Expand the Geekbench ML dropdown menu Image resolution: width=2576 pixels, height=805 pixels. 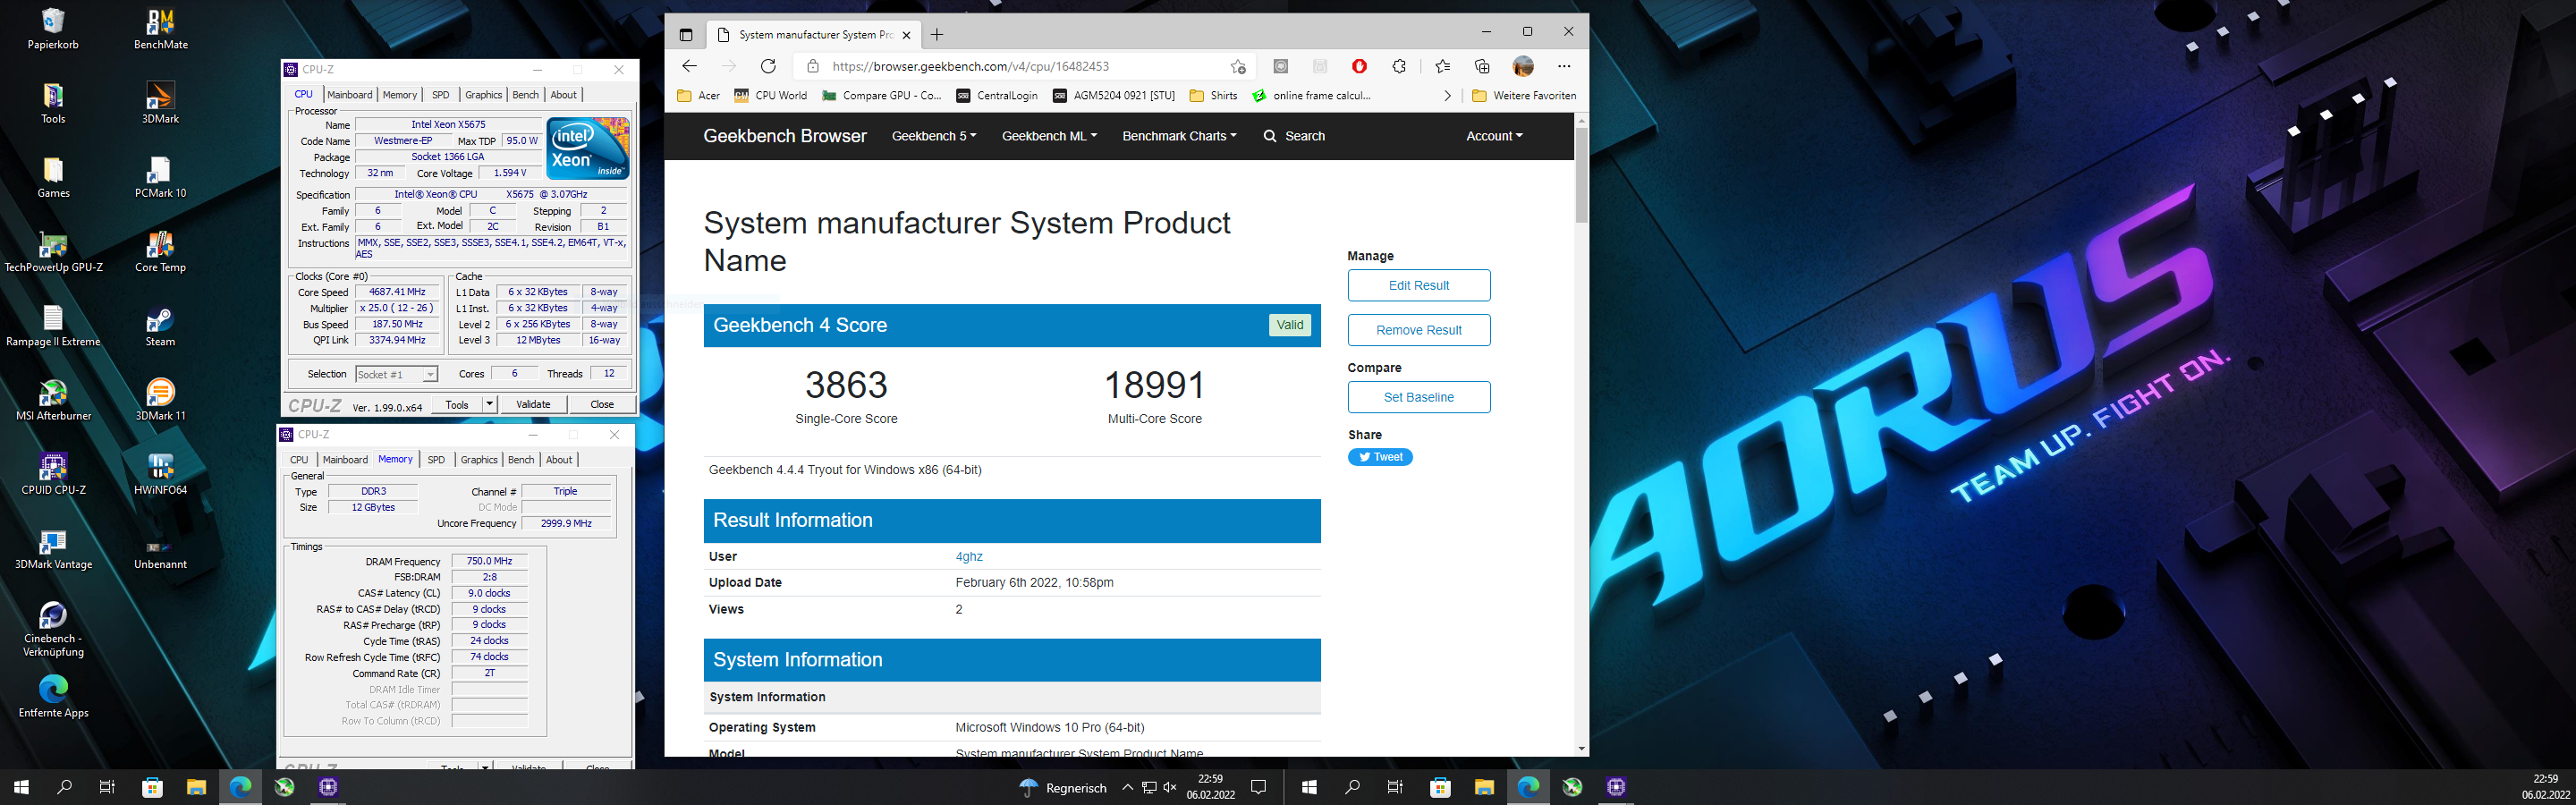coord(1049,136)
